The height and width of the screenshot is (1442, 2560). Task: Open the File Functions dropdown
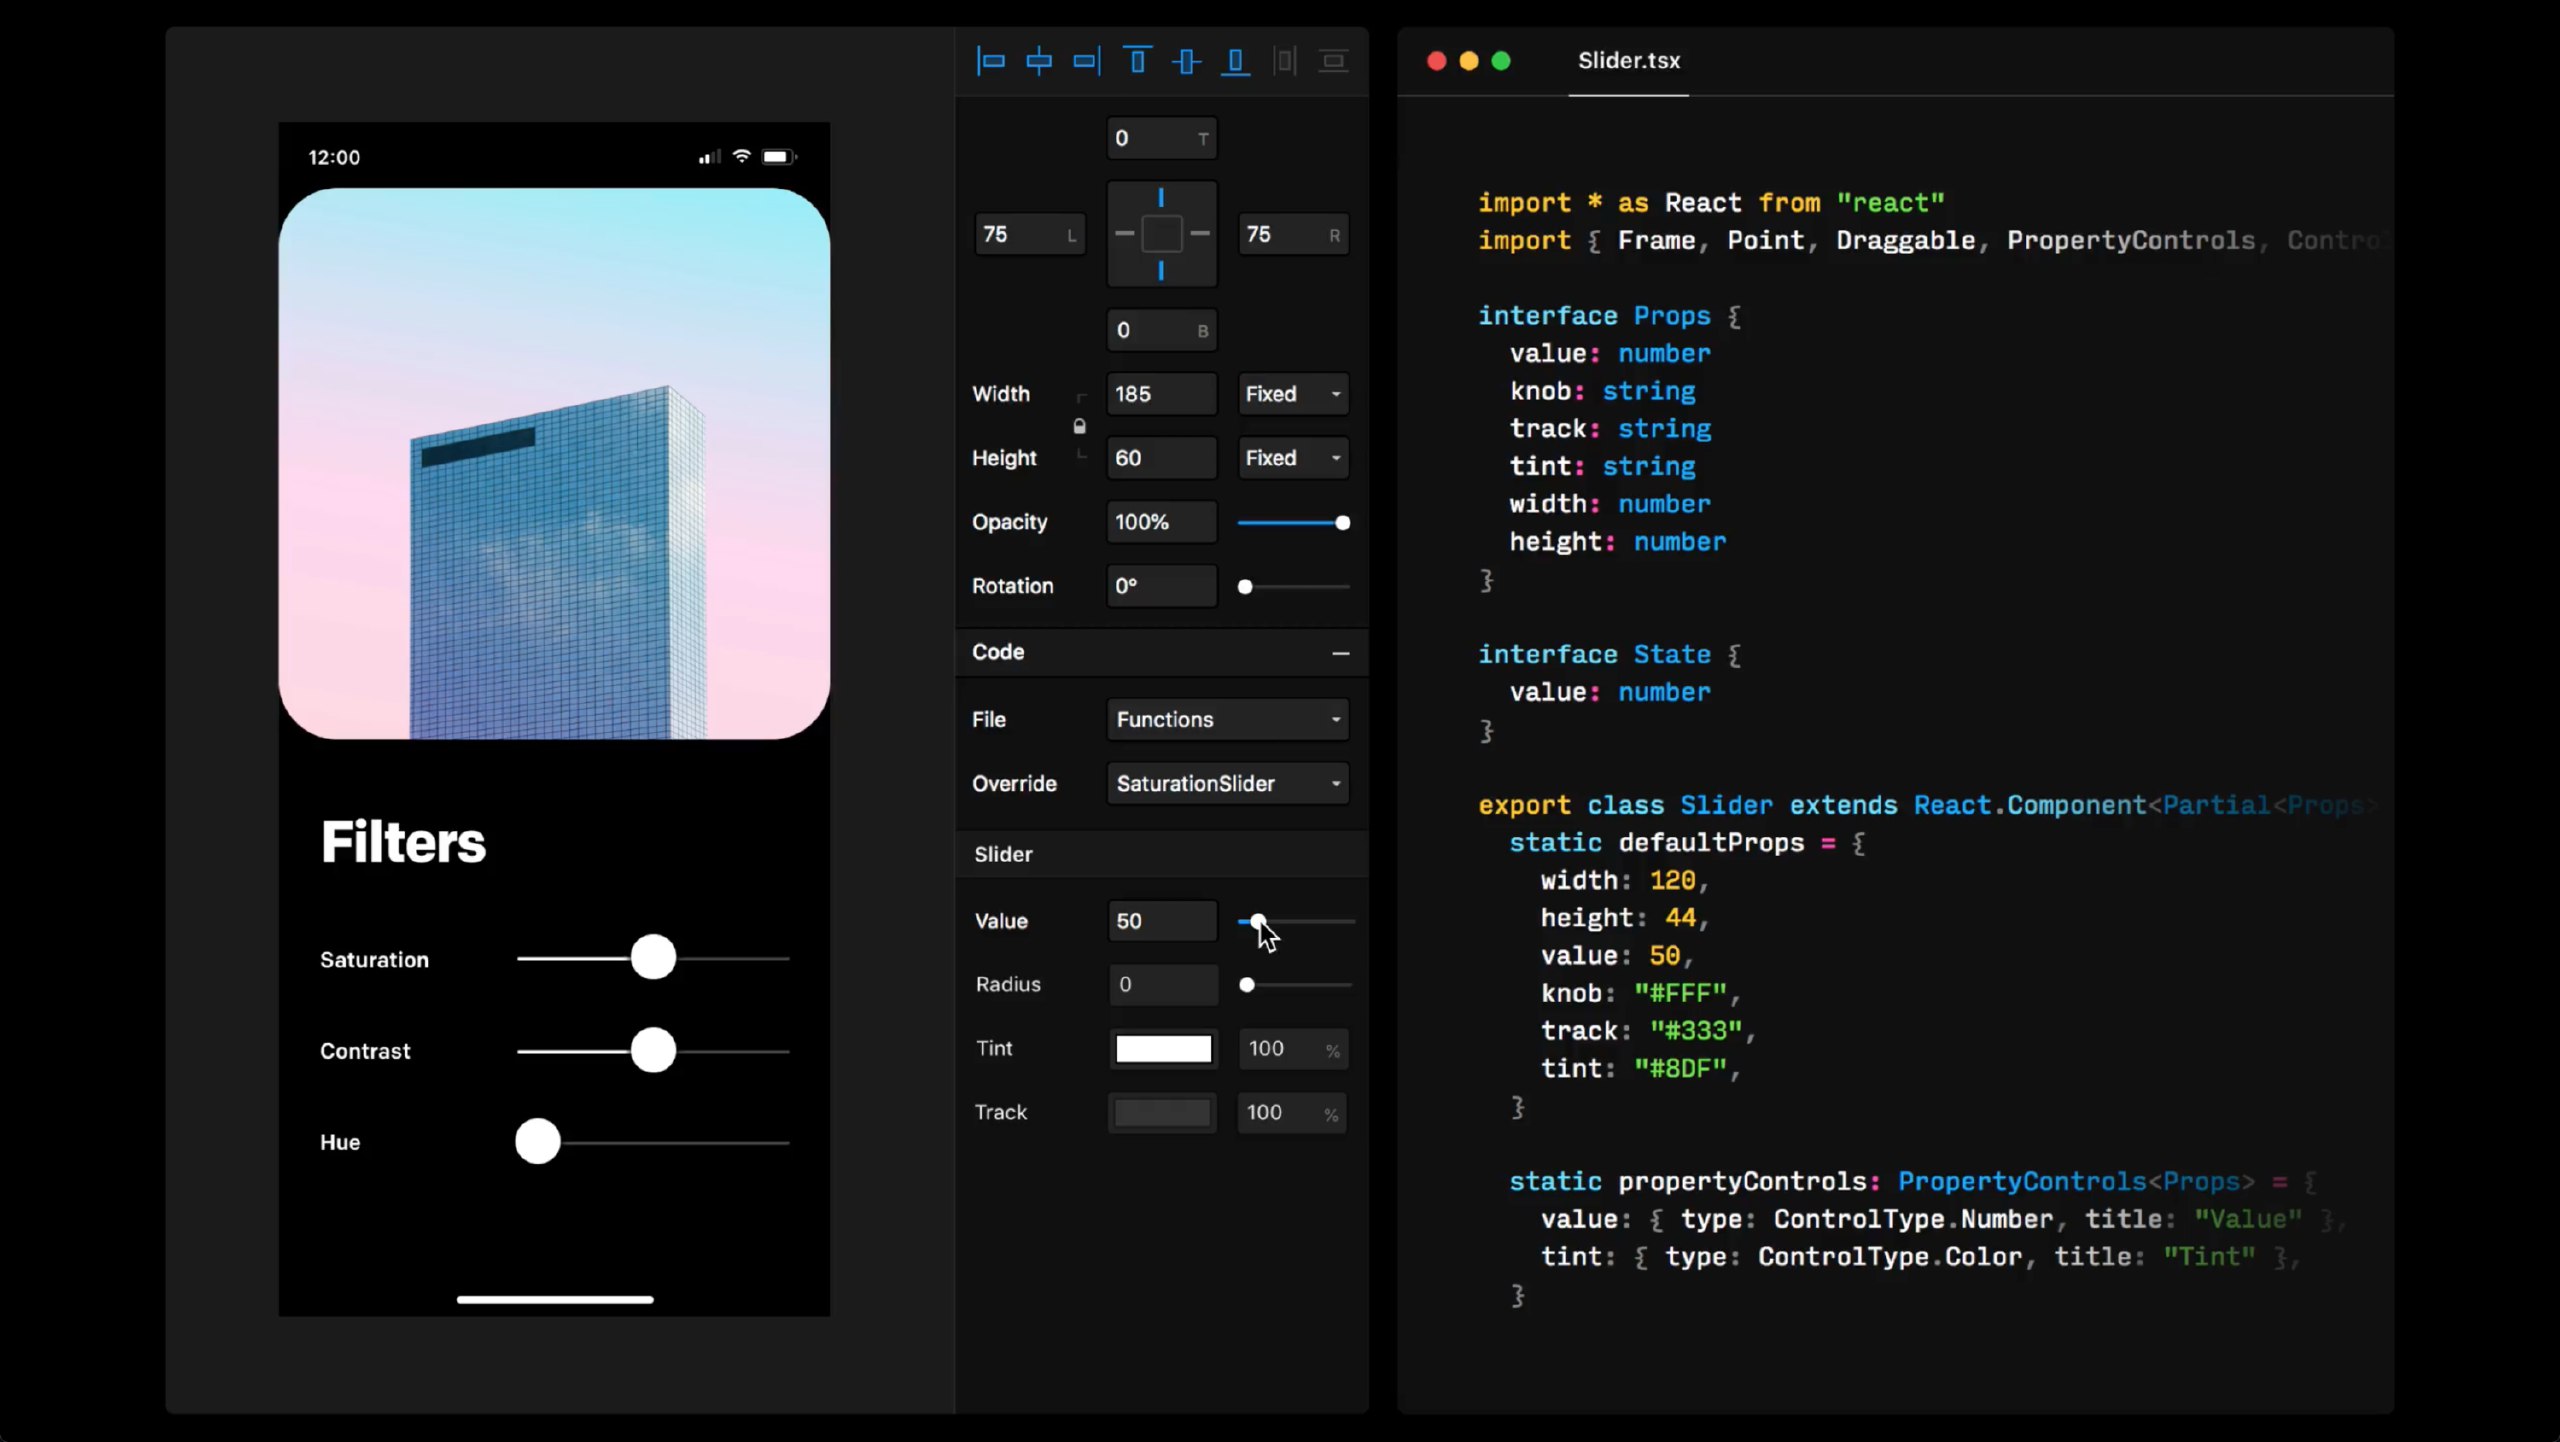point(1228,719)
